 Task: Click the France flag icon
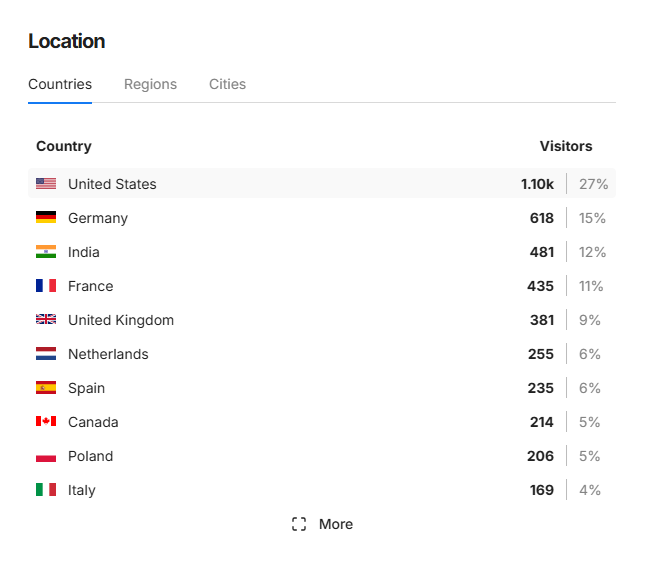click(x=46, y=286)
